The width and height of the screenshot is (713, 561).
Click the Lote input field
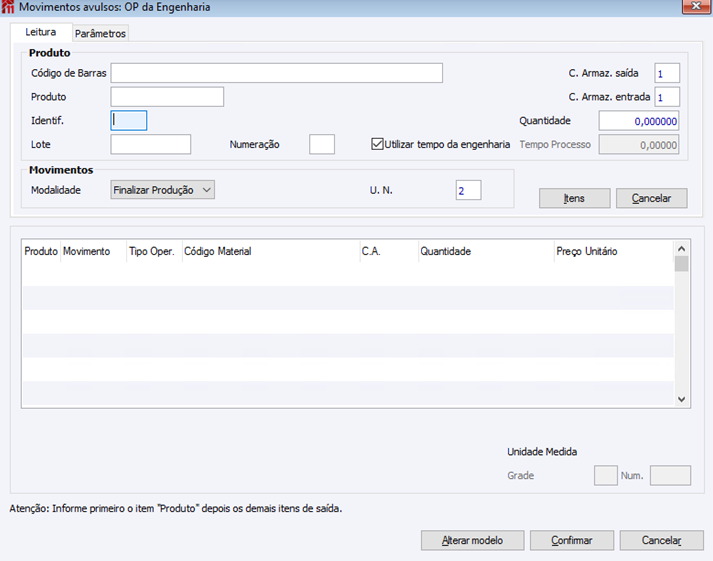point(151,144)
